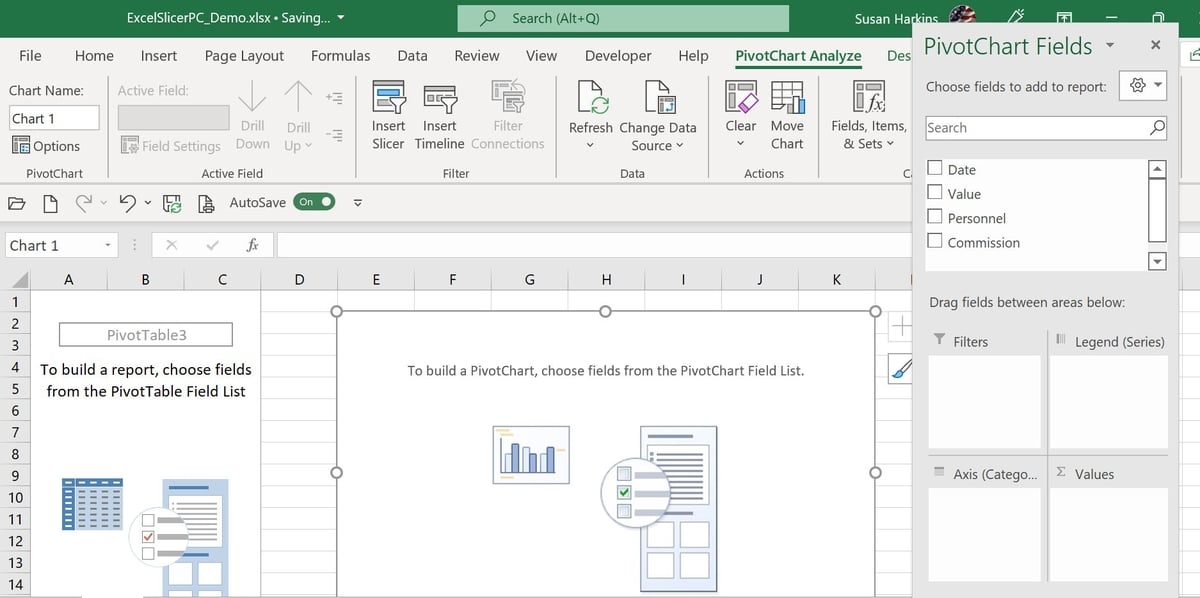Click the Insert Timeline icon

click(440, 97)
